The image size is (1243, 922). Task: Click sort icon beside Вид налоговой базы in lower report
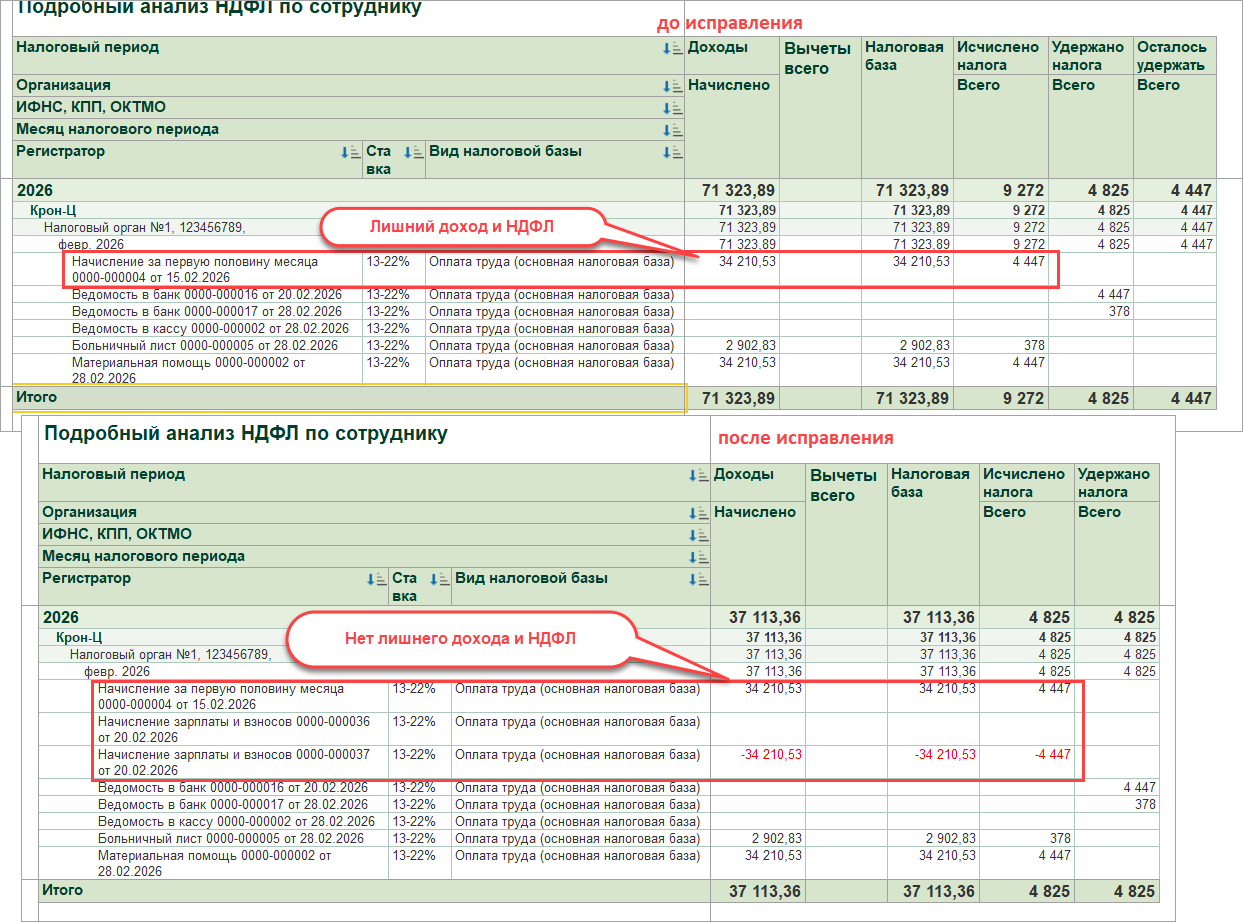[697, 579]
